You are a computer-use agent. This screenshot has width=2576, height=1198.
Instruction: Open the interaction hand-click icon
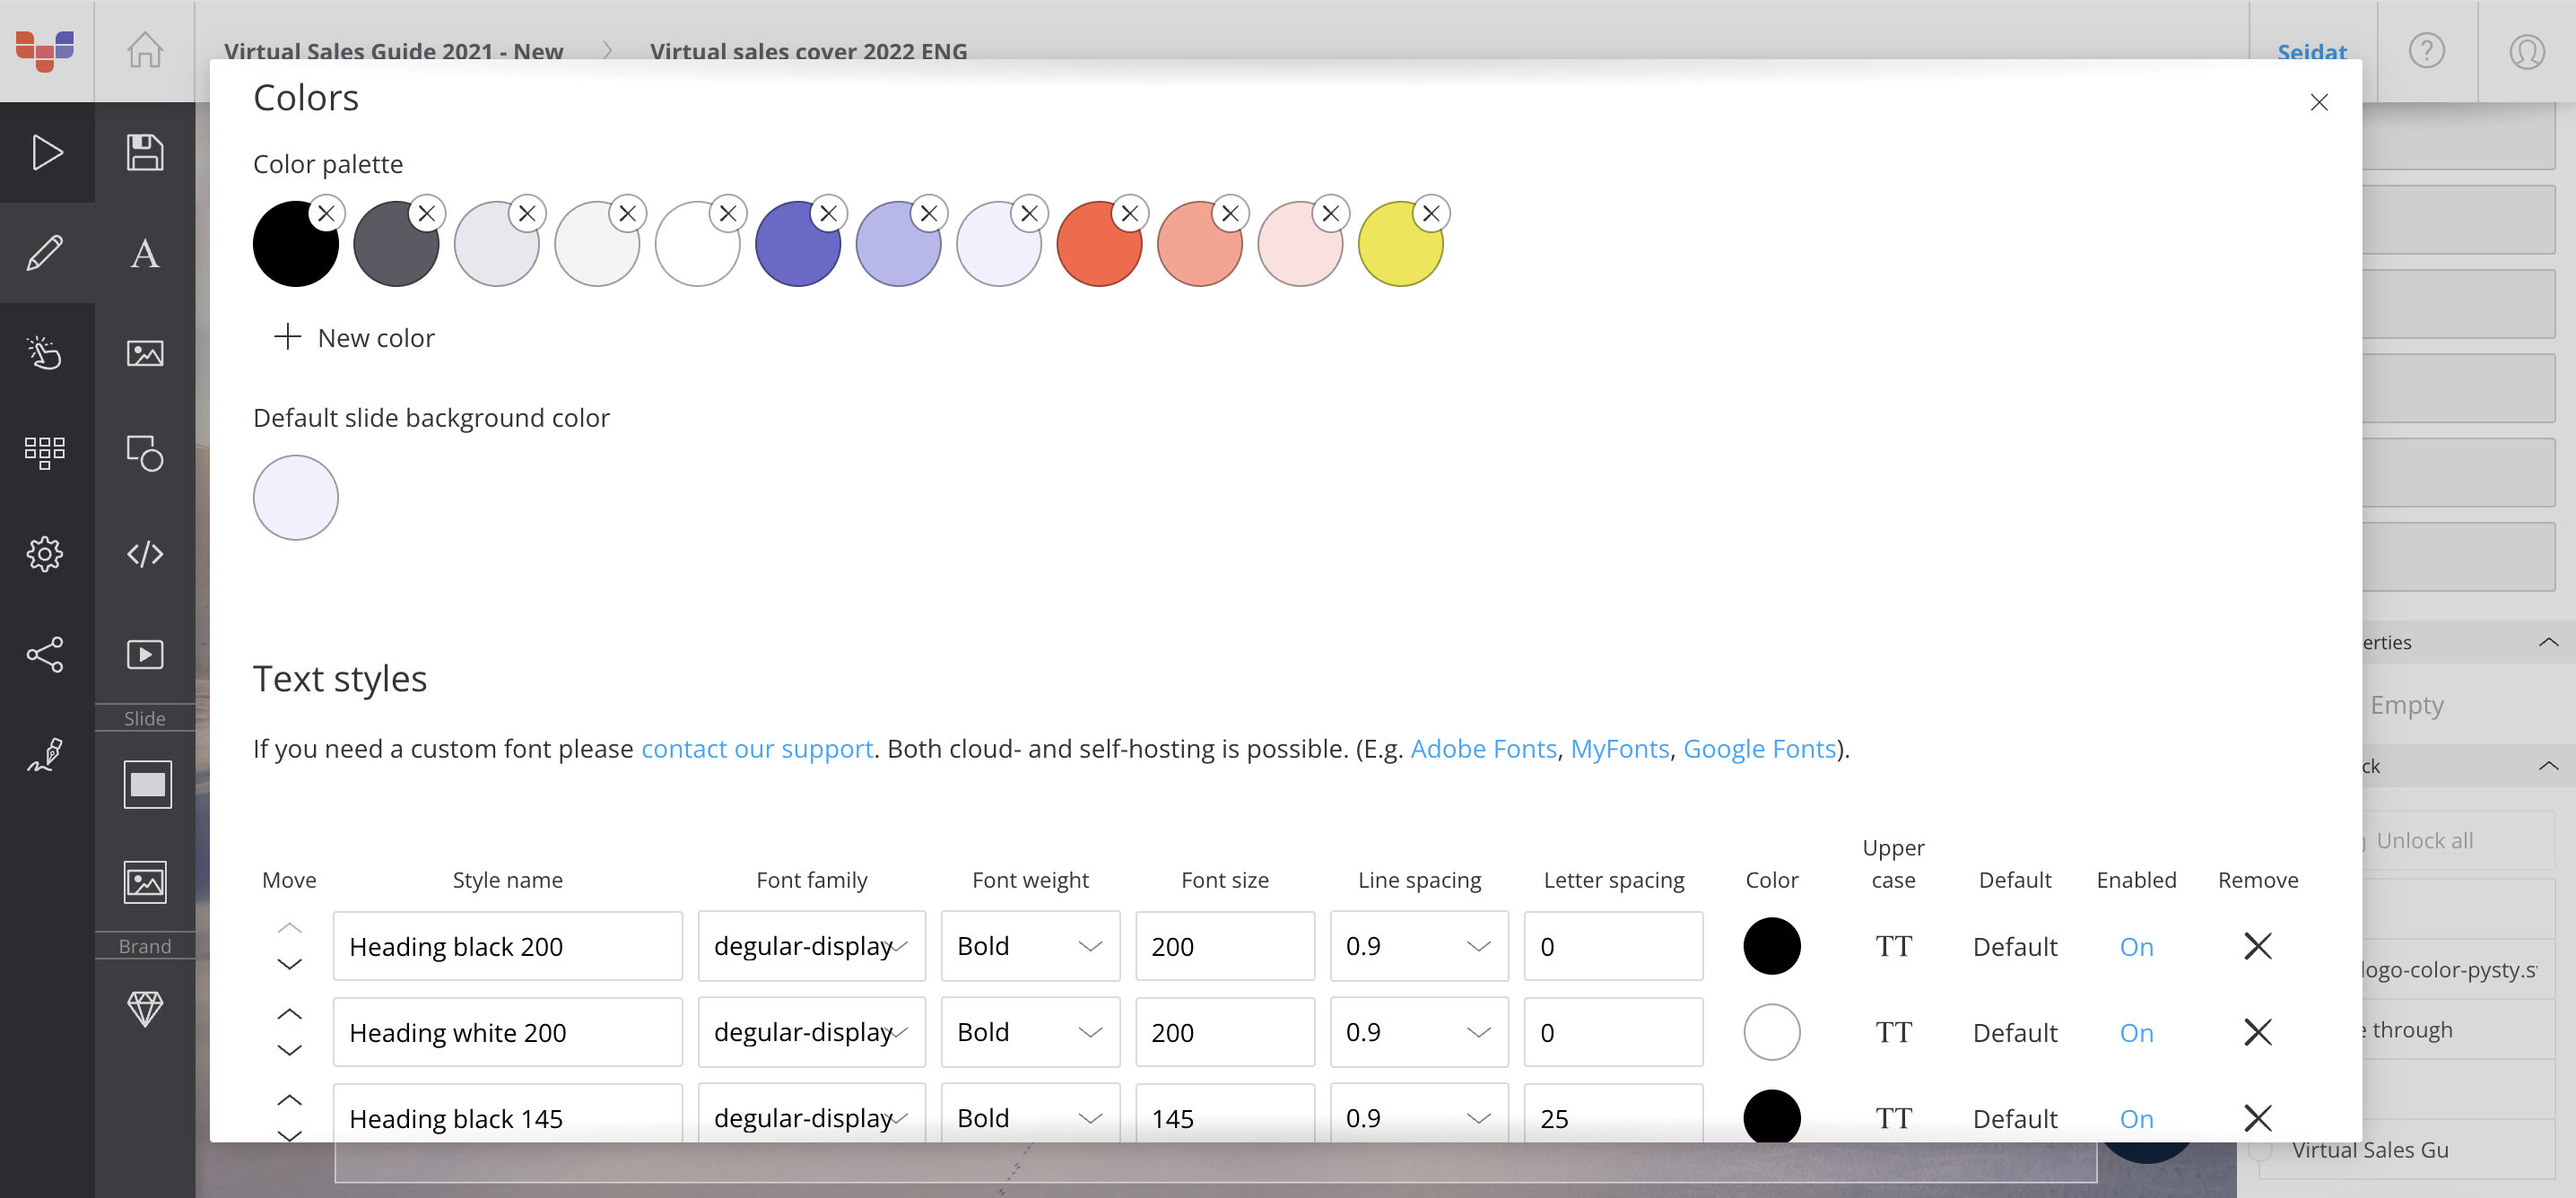point(45,353)
